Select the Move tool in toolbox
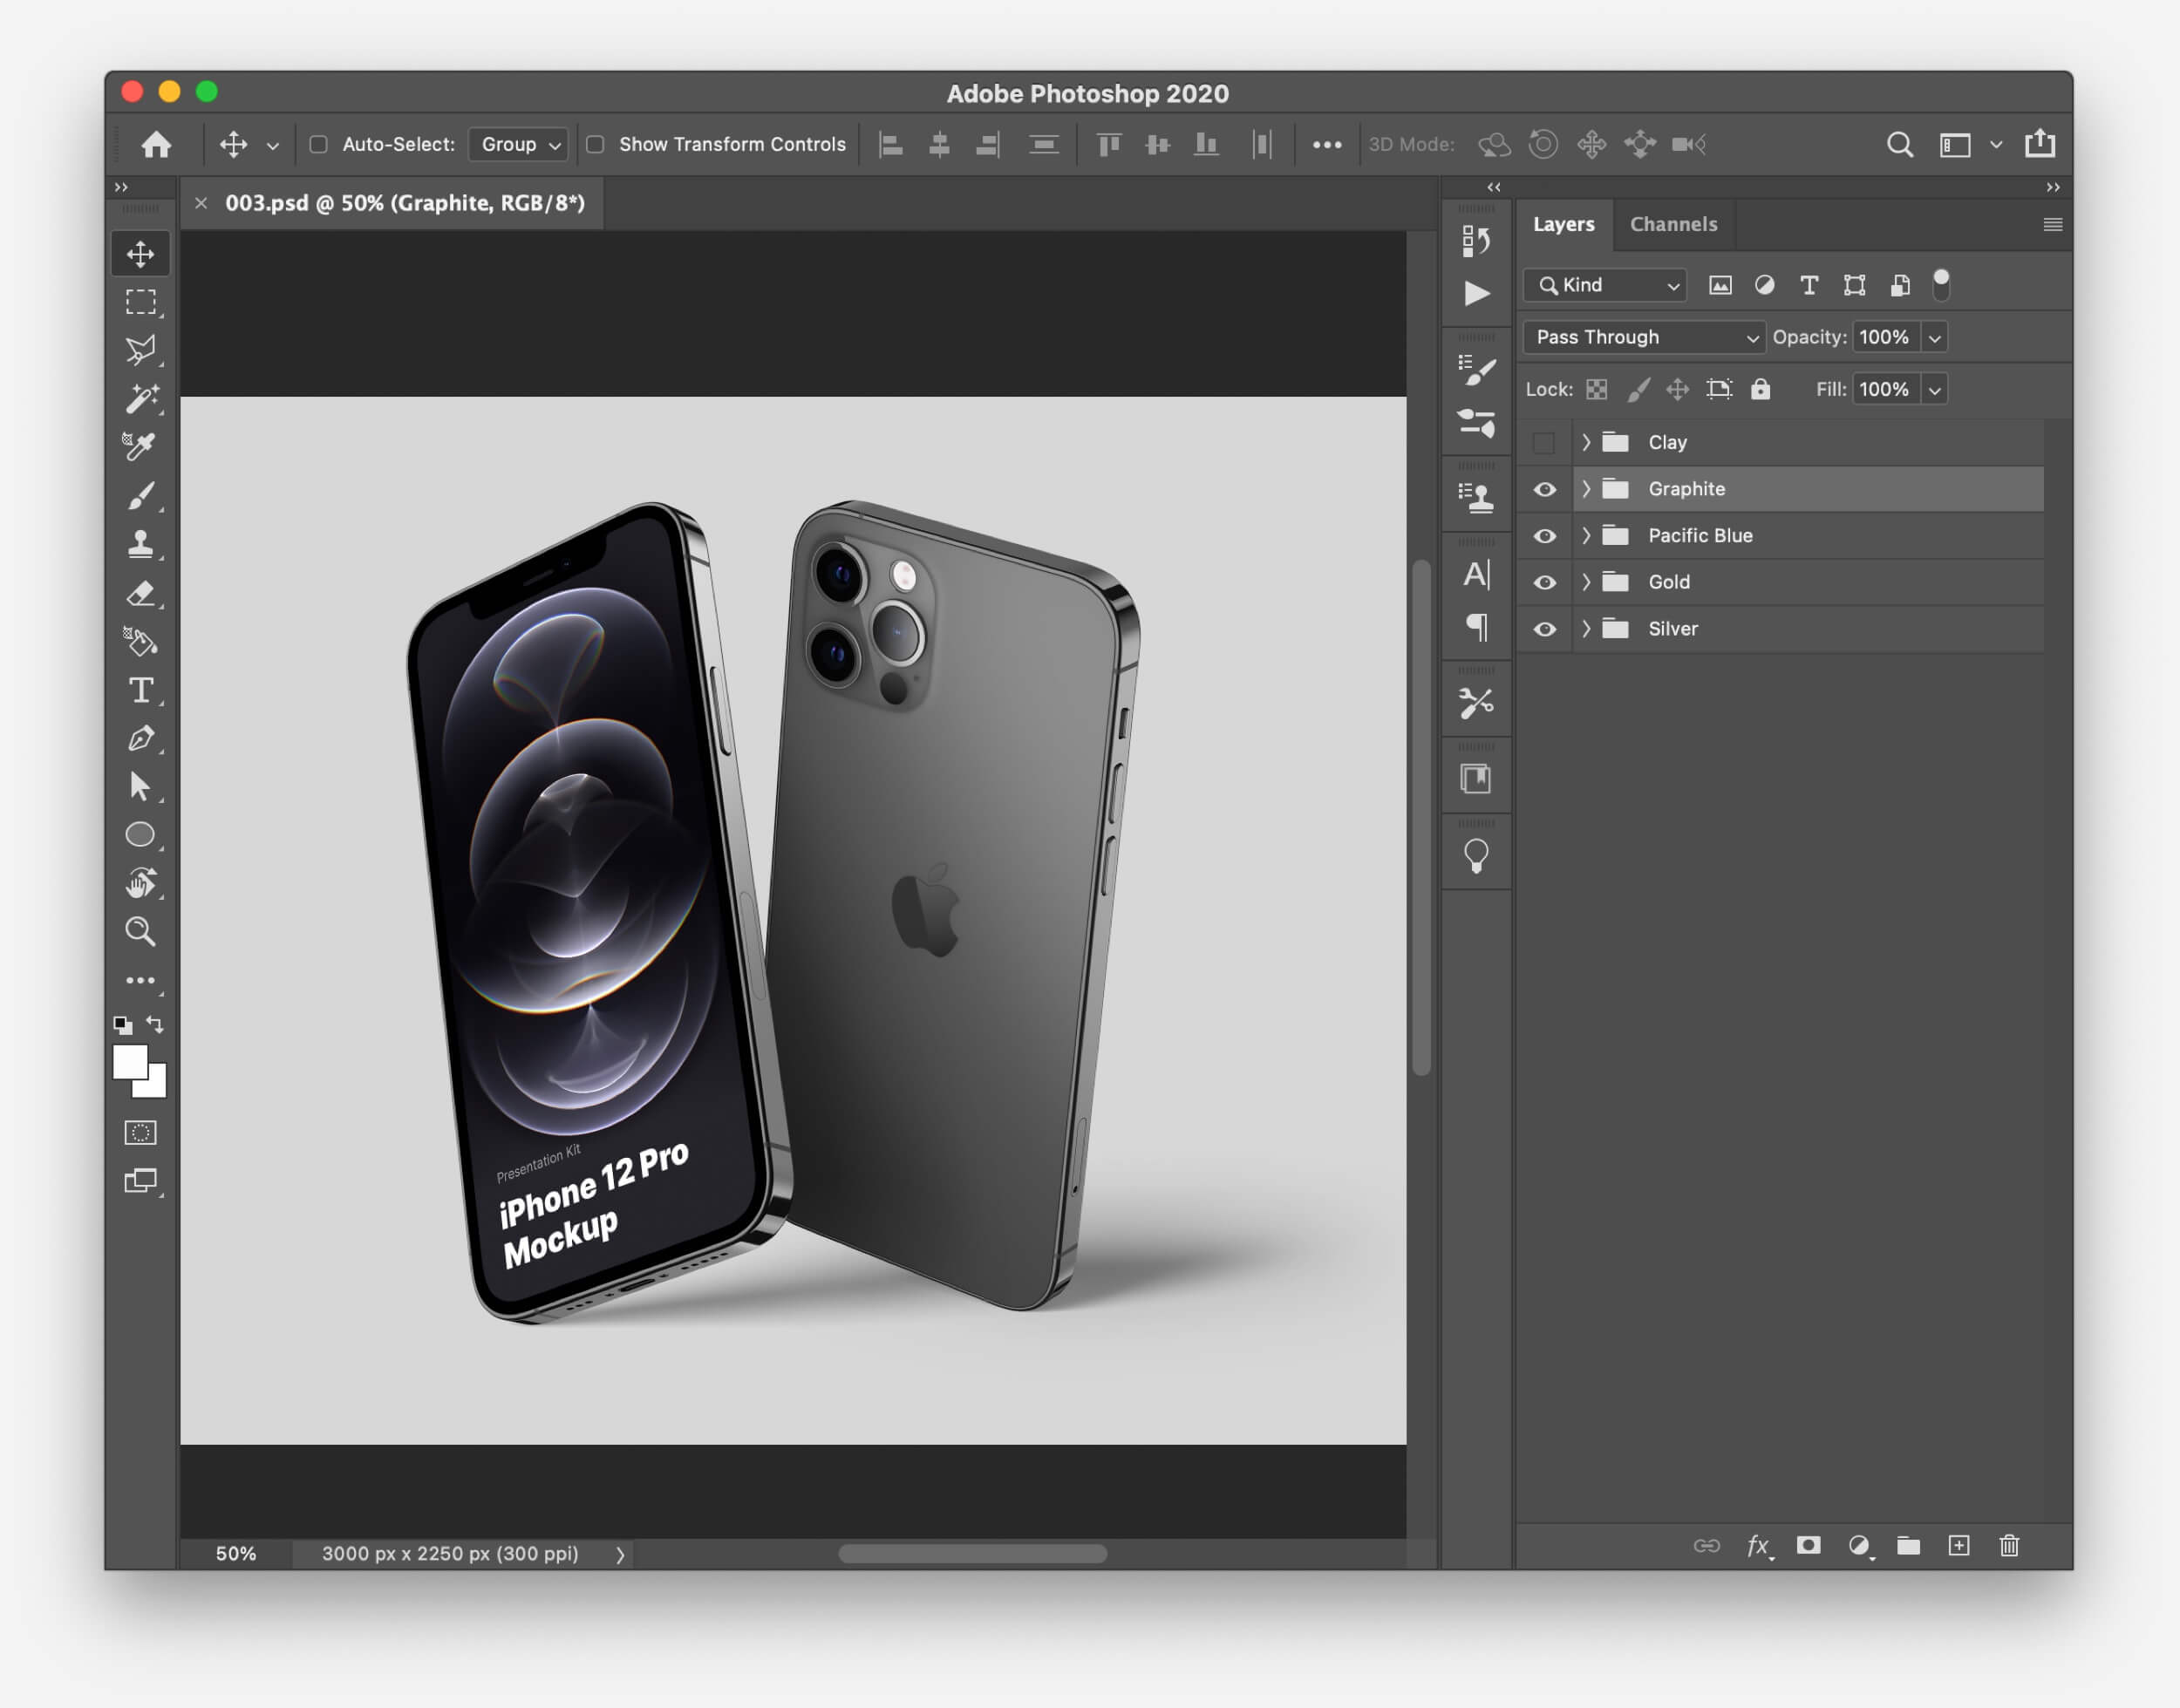2180x1708 pixels. pos(140,254)
